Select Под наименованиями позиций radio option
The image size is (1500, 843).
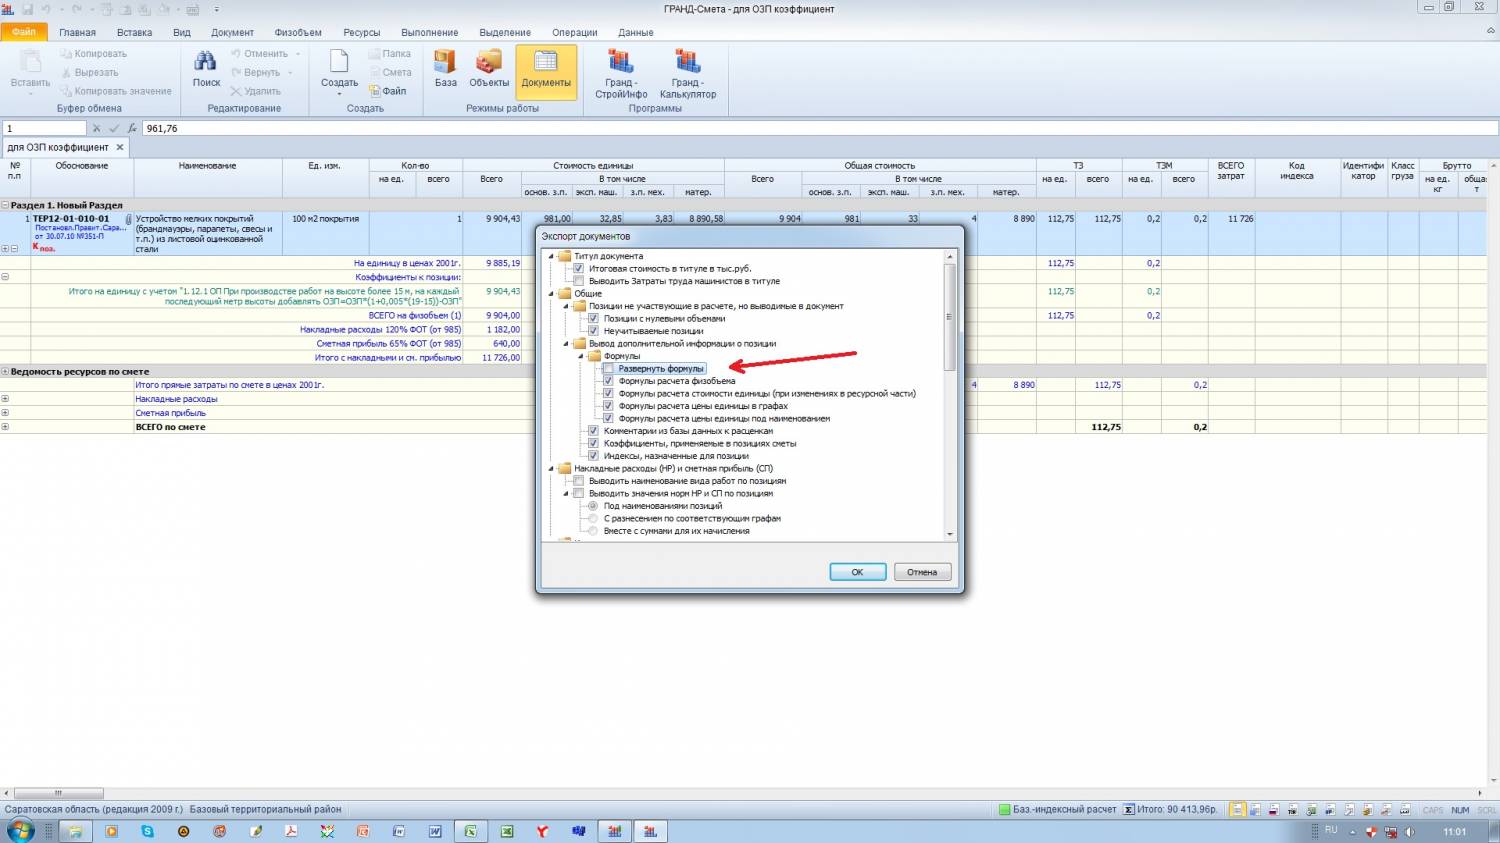tap(593, 506)
